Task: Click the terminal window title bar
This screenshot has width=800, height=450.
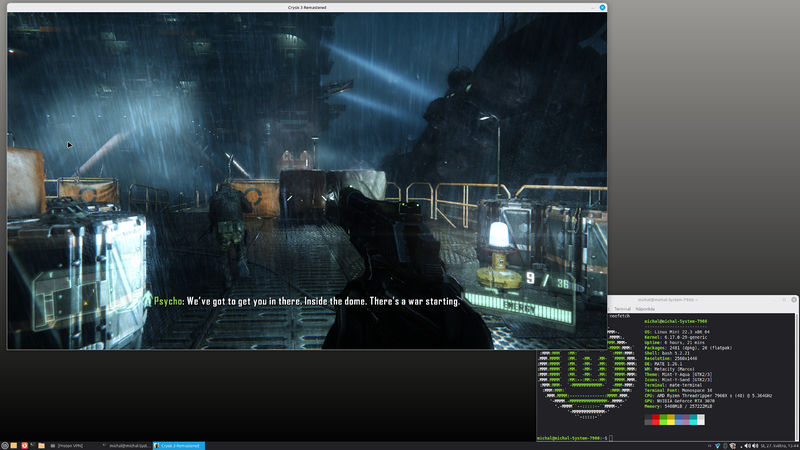Action: 699,299
